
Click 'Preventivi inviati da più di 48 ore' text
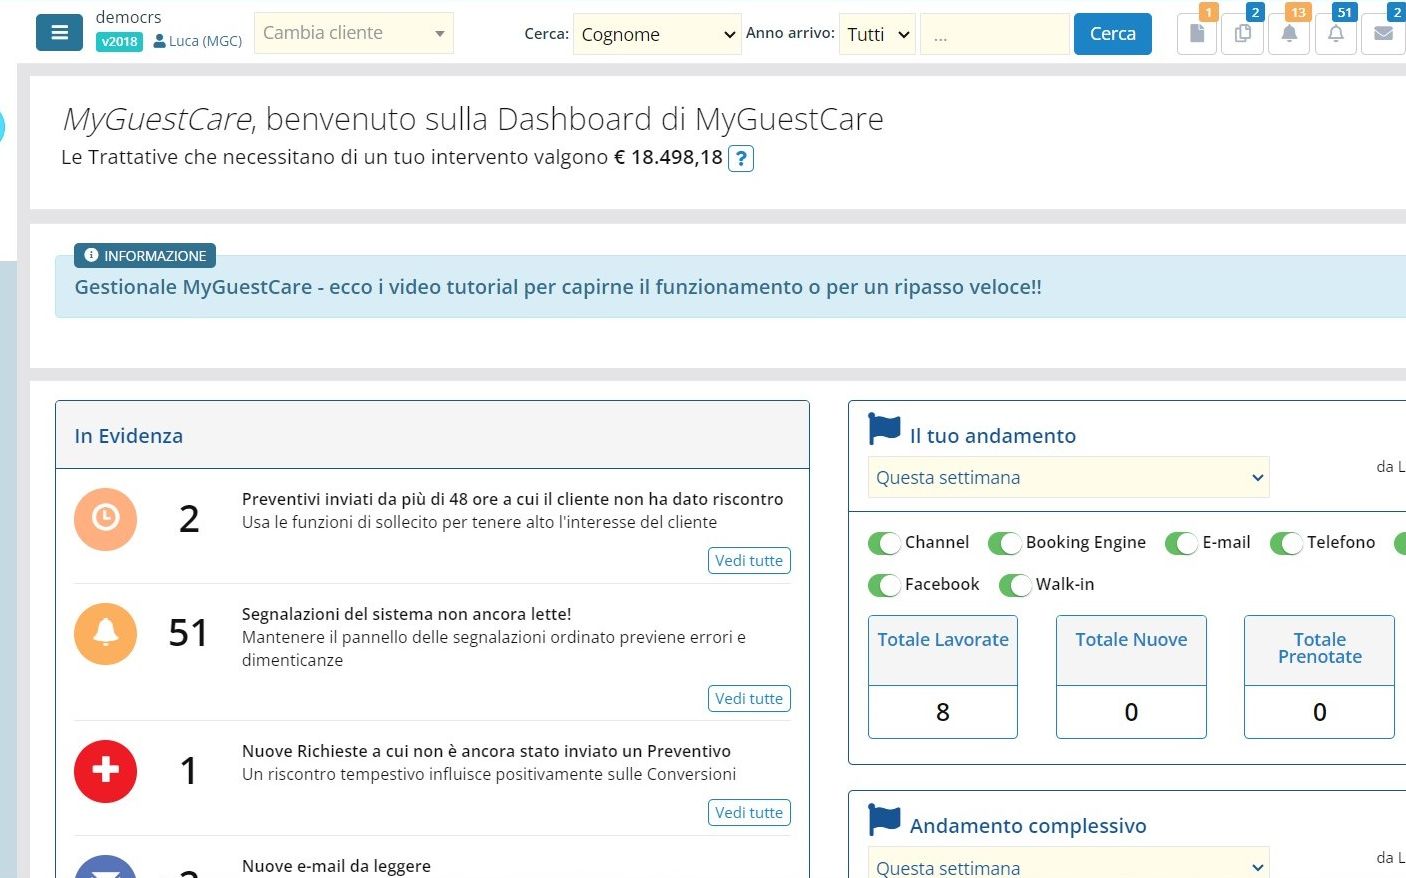point(513,499)
